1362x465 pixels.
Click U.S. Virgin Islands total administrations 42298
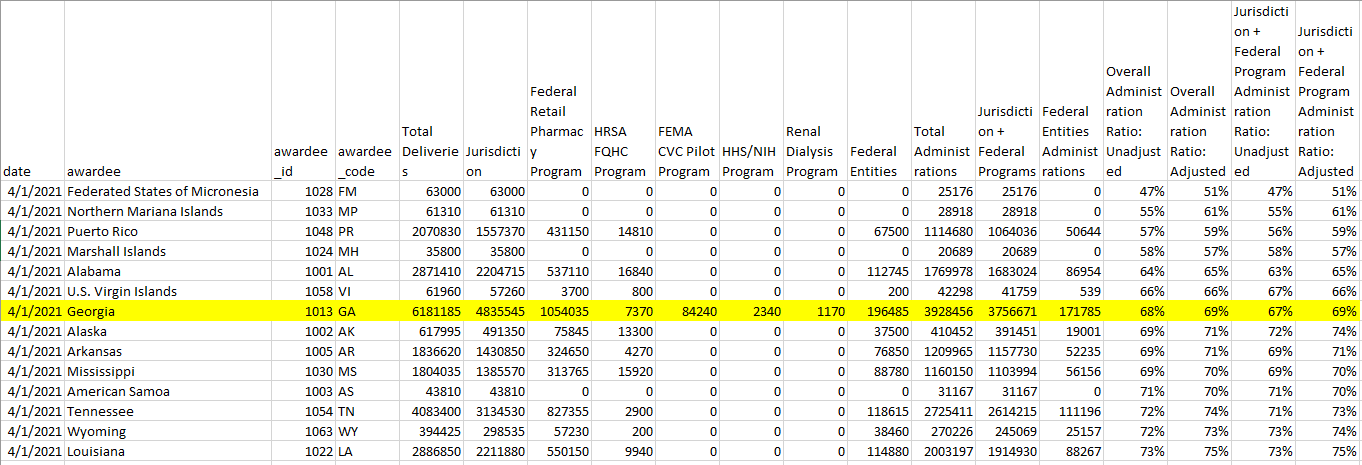click(x=942, y=291)
